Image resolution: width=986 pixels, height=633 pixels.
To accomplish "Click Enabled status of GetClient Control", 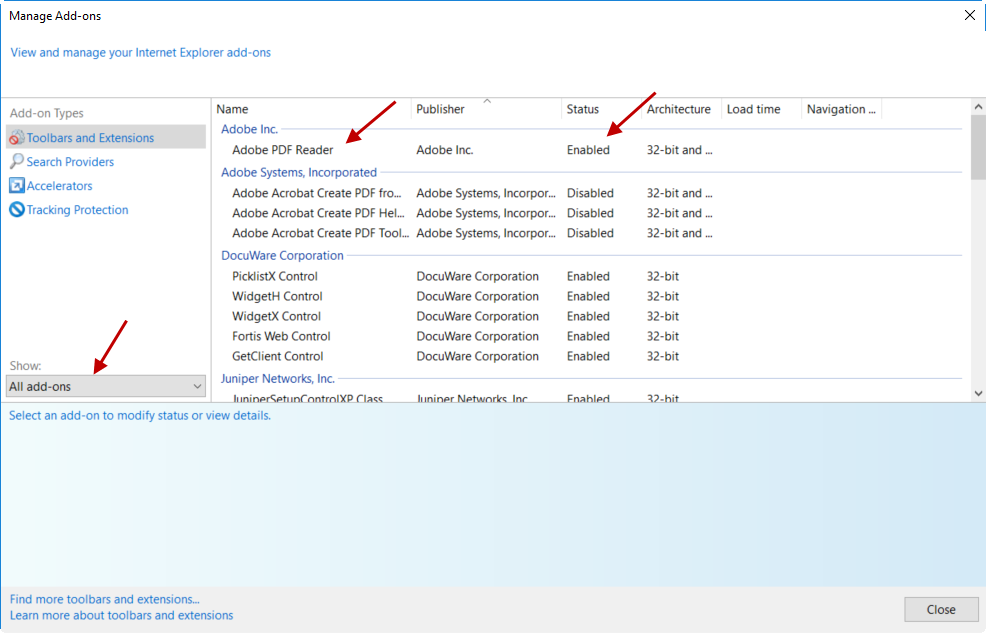I will point(588,356).
